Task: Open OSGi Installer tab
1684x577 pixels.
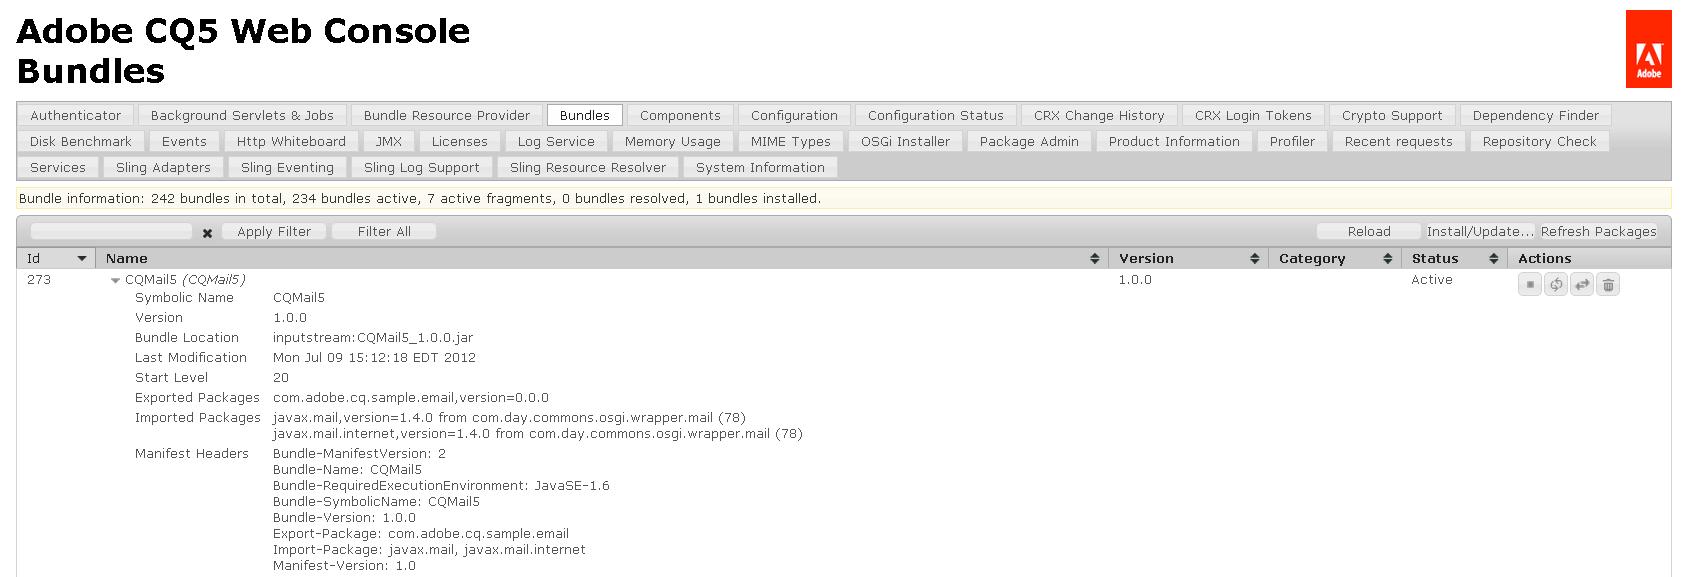Action: pos(906,141)
